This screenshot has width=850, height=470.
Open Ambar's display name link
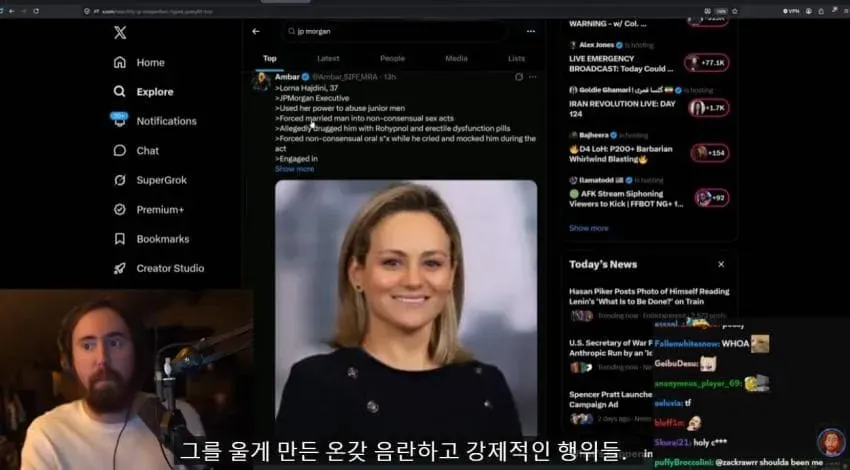[x=287, y=77]
